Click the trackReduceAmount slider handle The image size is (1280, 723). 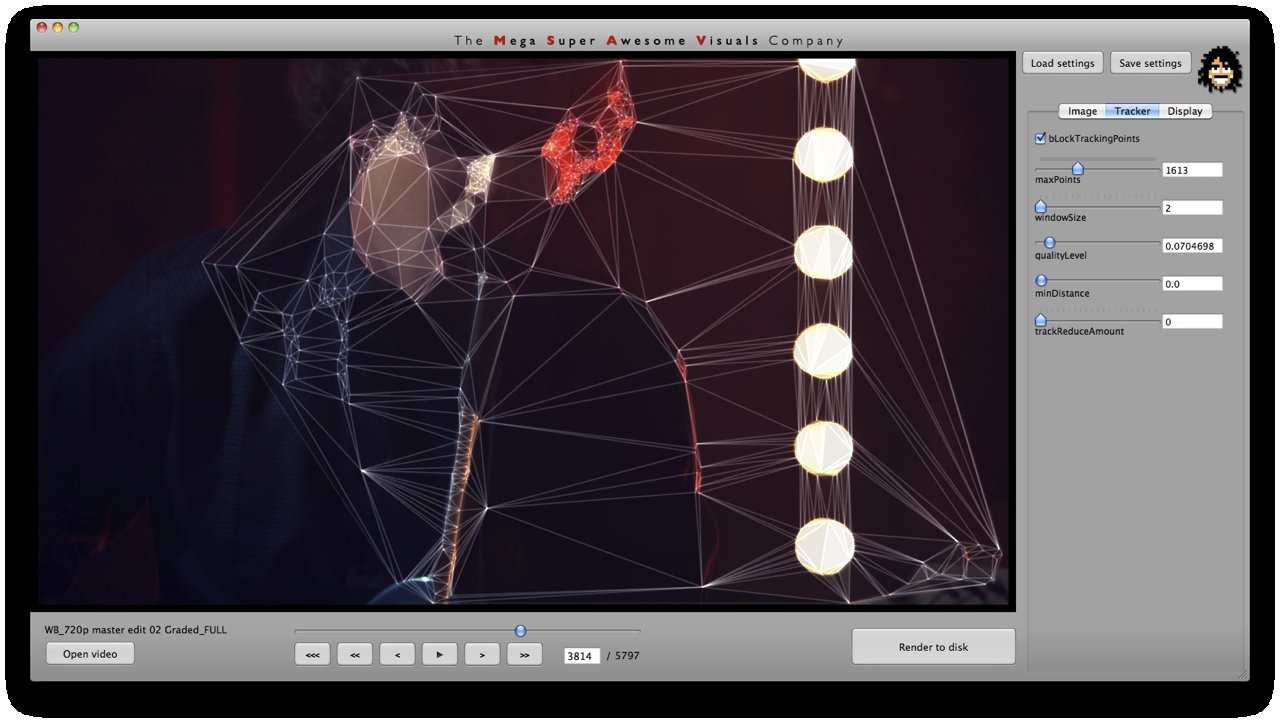(x=1040, y=320)
